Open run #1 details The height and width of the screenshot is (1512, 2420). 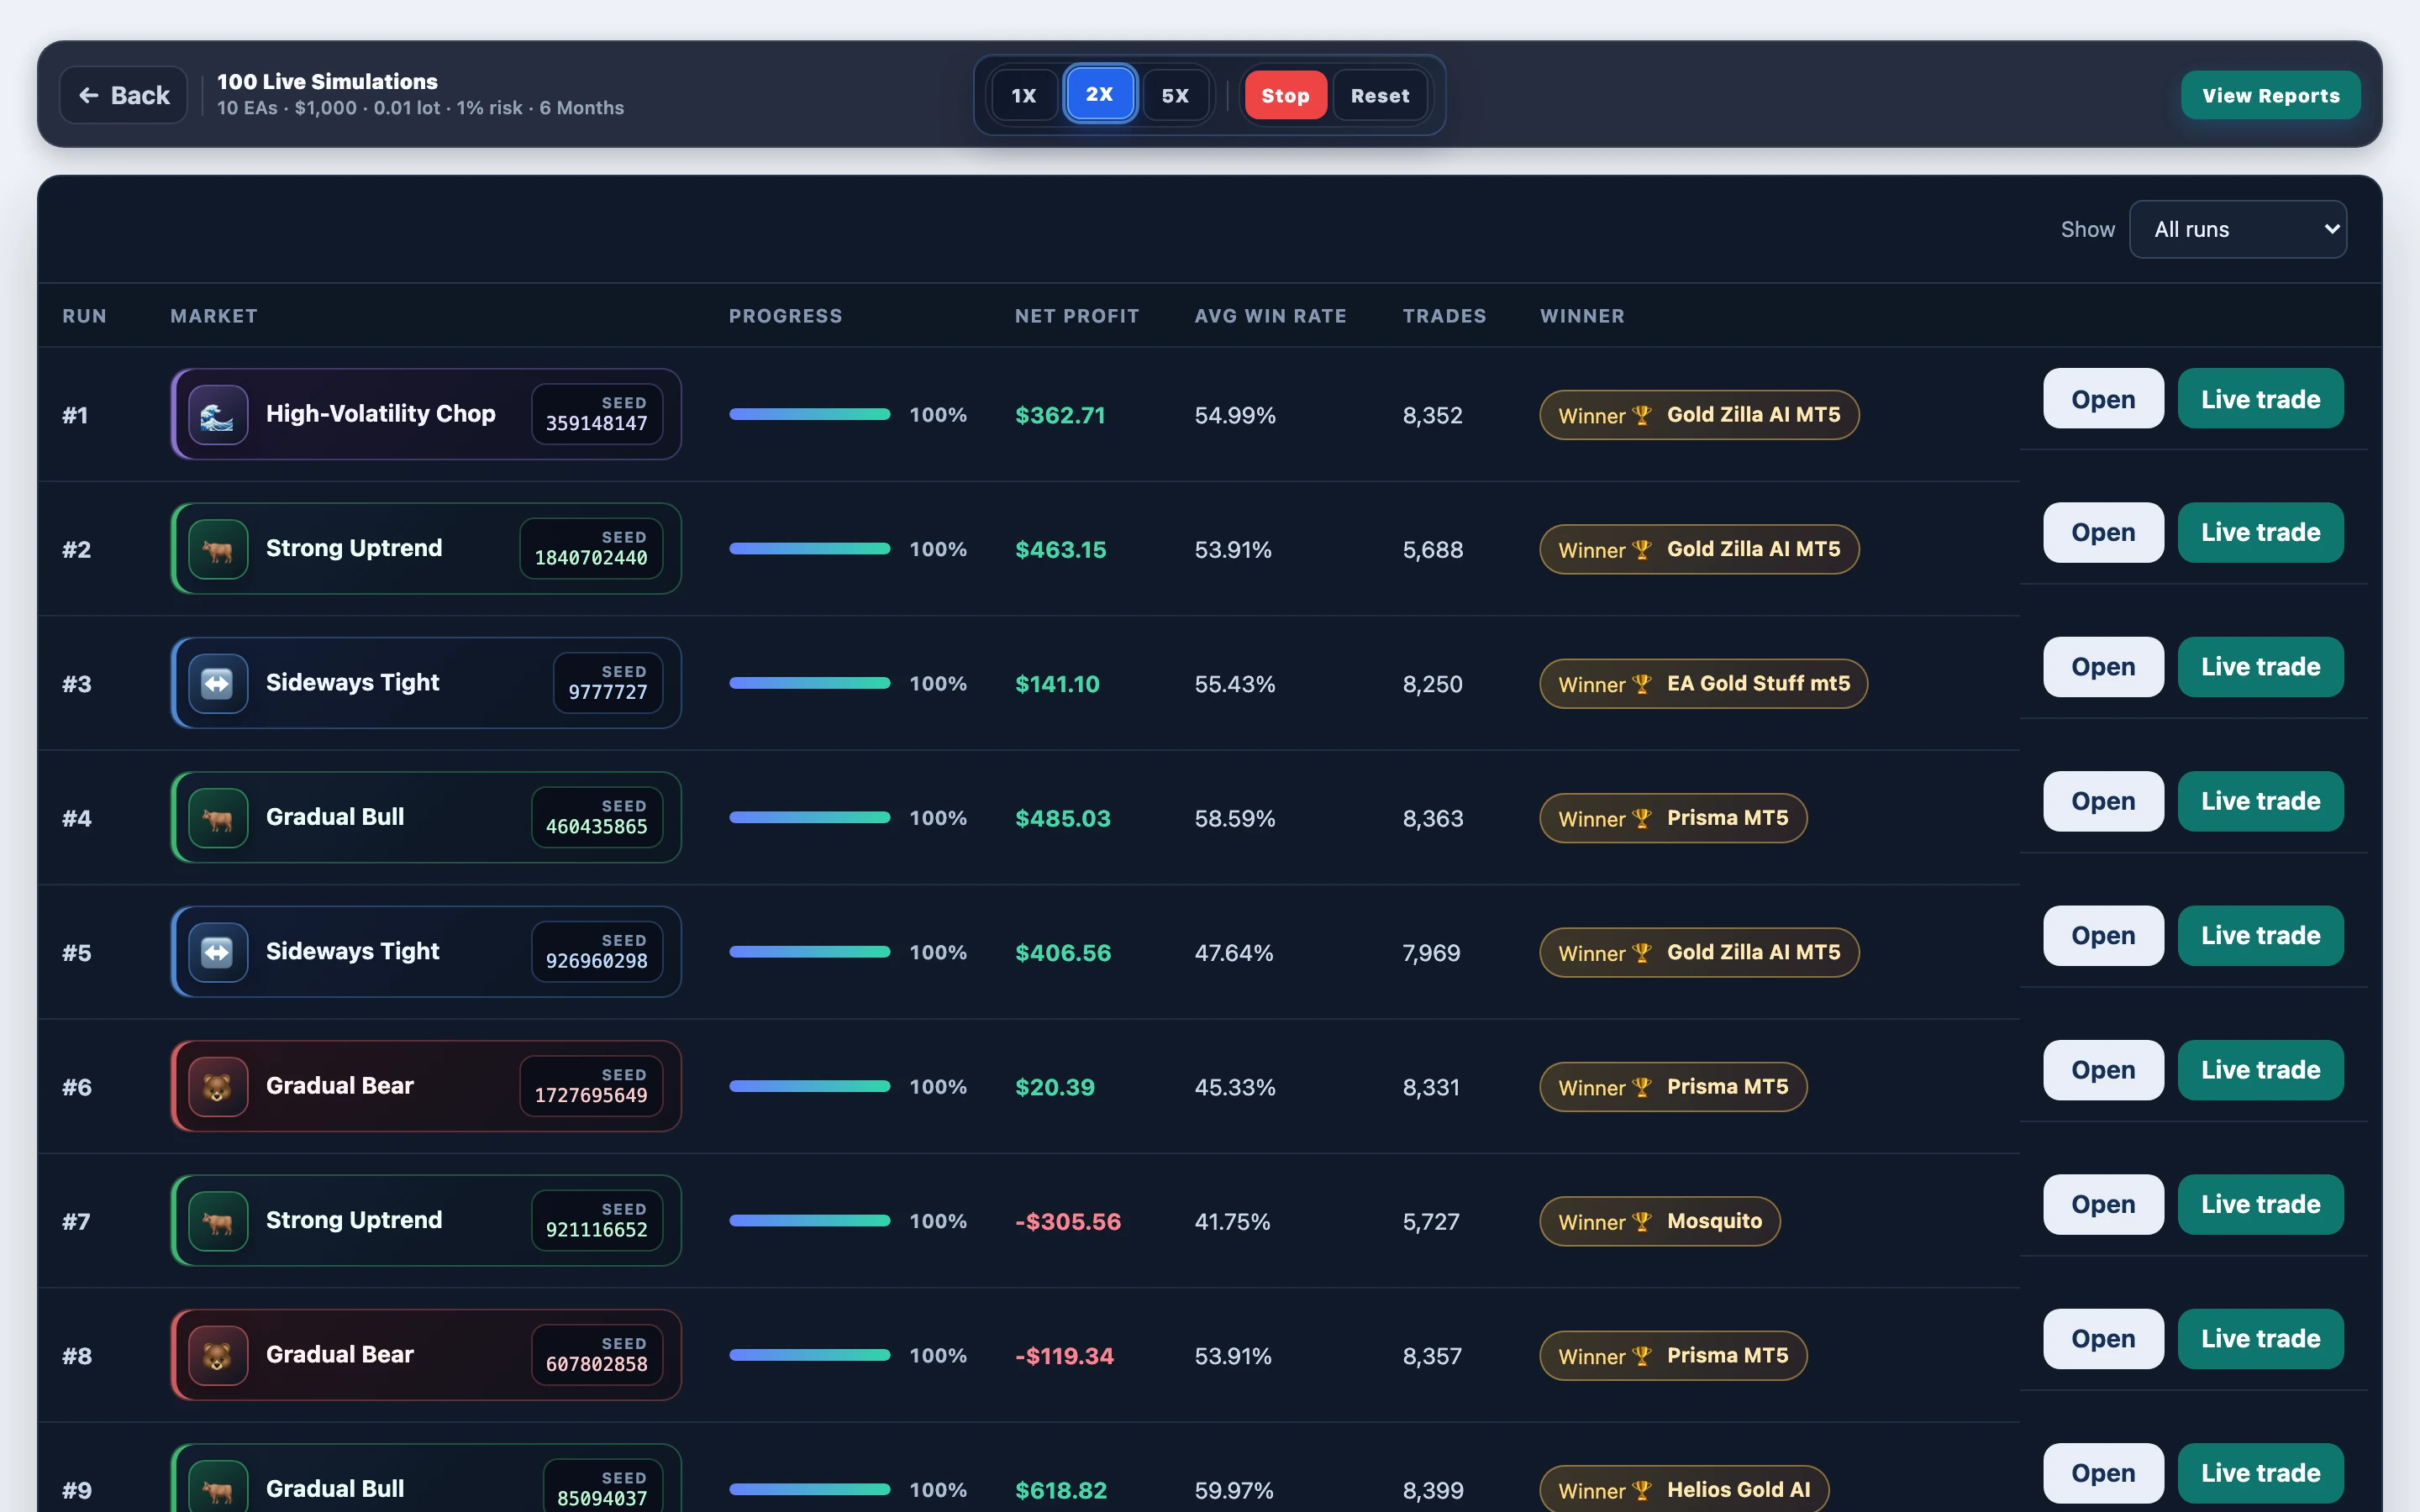coord(2103,398)
